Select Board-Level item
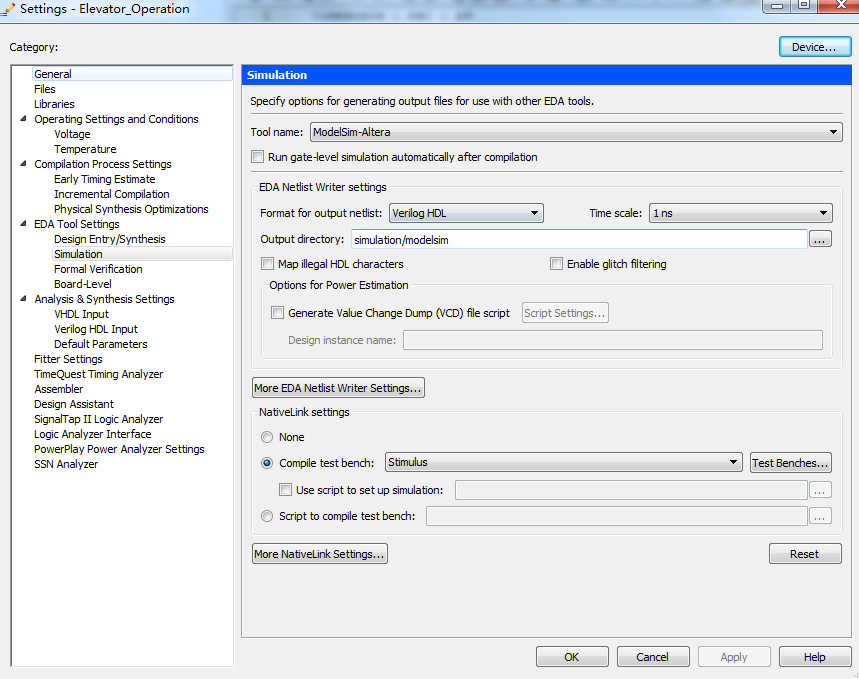This screenshot has height=679, width=859. (x=83, y=284)
